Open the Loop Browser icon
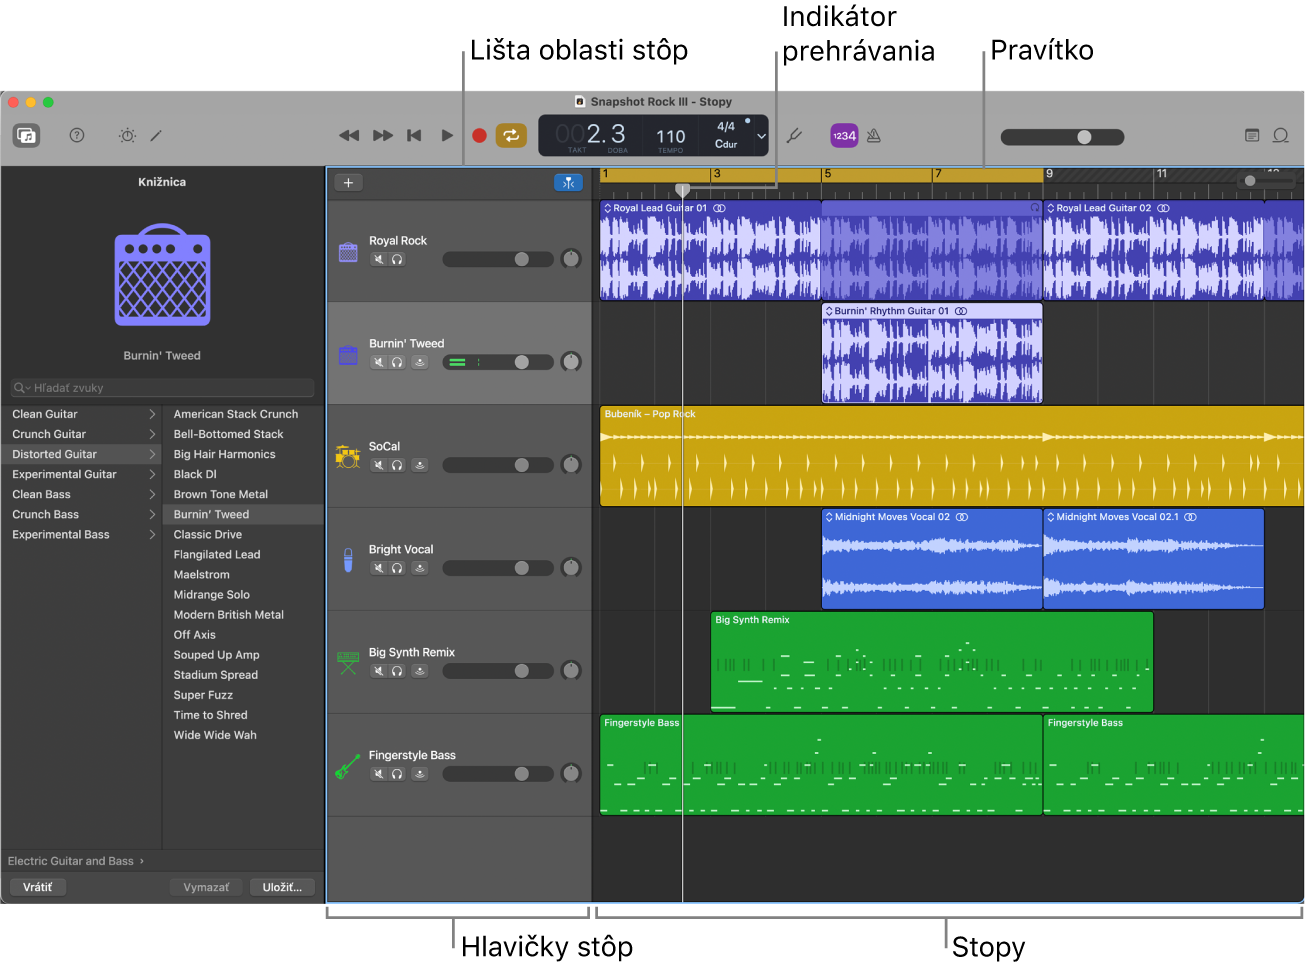This screenshot has width=1306, height=974. click(1280, 136)
